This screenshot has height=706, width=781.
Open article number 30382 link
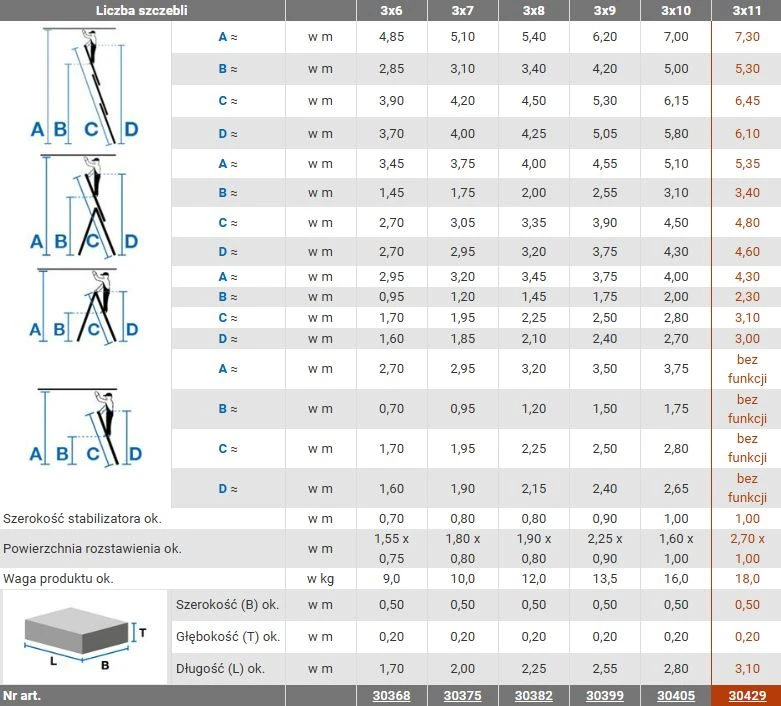pyautogui.click(x=533, y=696)
